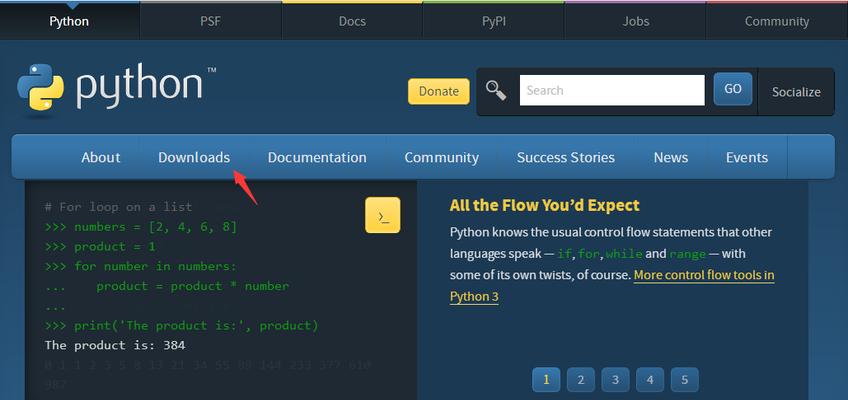Click 'for number in numbers:' line

pos(141,266)
